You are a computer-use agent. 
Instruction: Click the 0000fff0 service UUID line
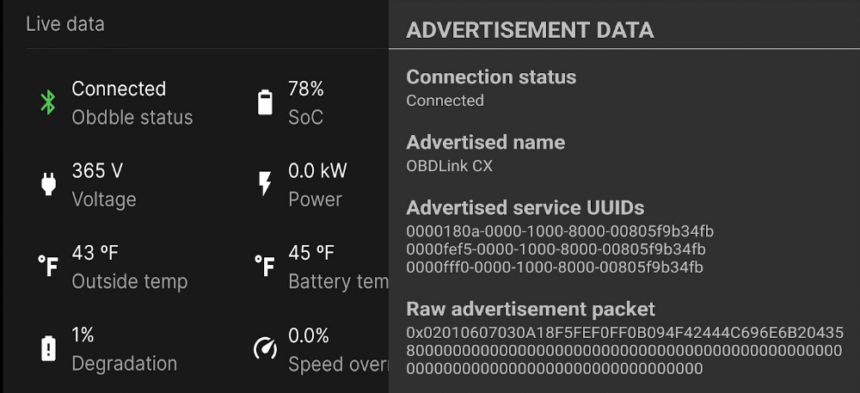(x=555, y=267)
